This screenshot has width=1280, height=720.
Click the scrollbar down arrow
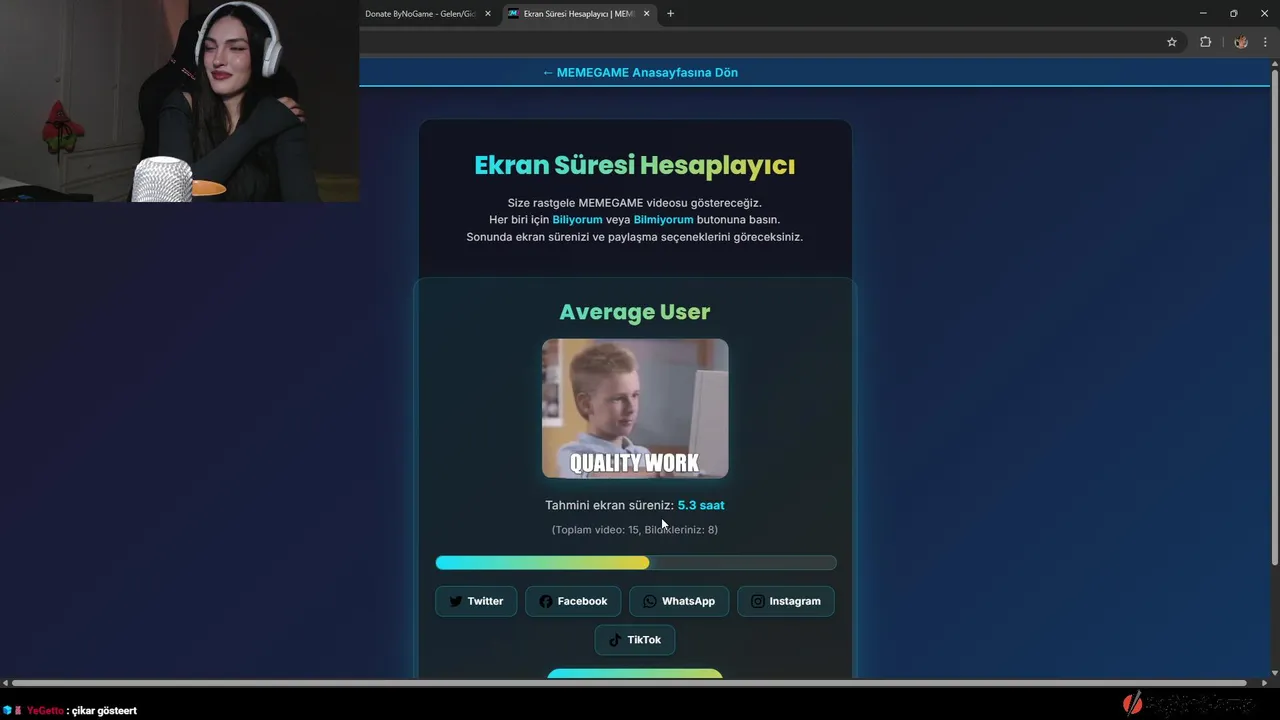1274,672
